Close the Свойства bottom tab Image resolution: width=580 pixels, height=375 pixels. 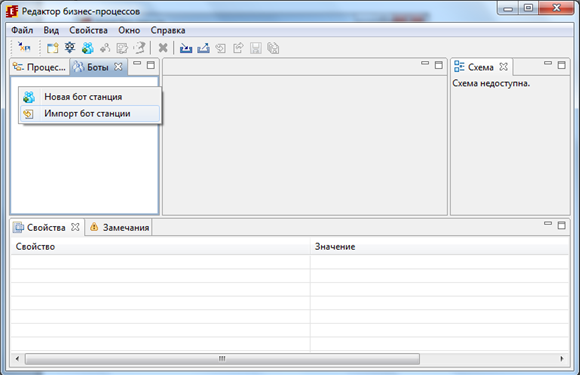[75, 227]
